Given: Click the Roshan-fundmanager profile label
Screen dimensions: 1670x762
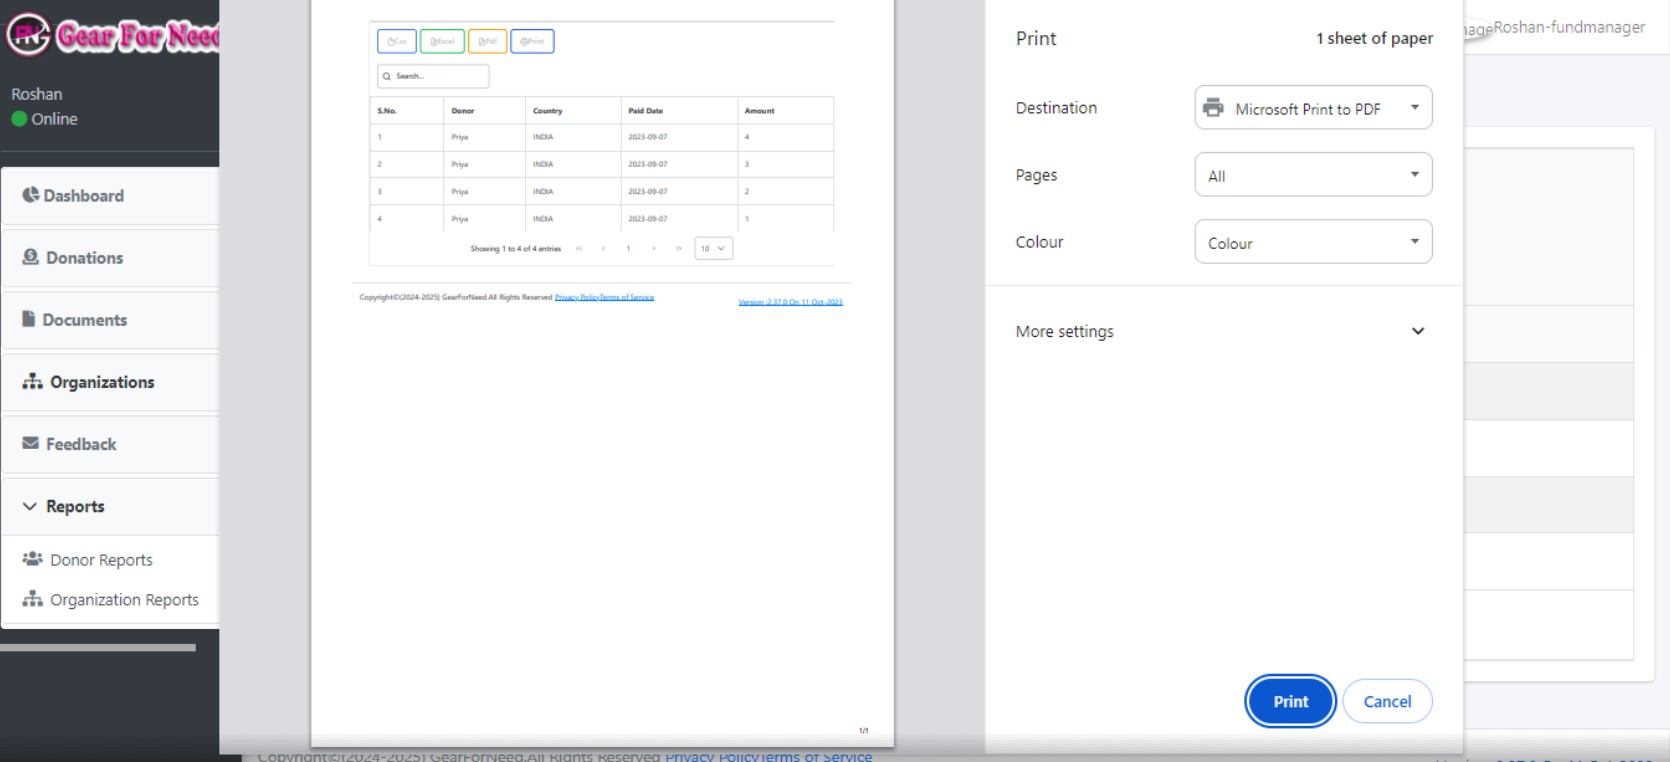Looking at the screenshot, I should point(1569,27).
